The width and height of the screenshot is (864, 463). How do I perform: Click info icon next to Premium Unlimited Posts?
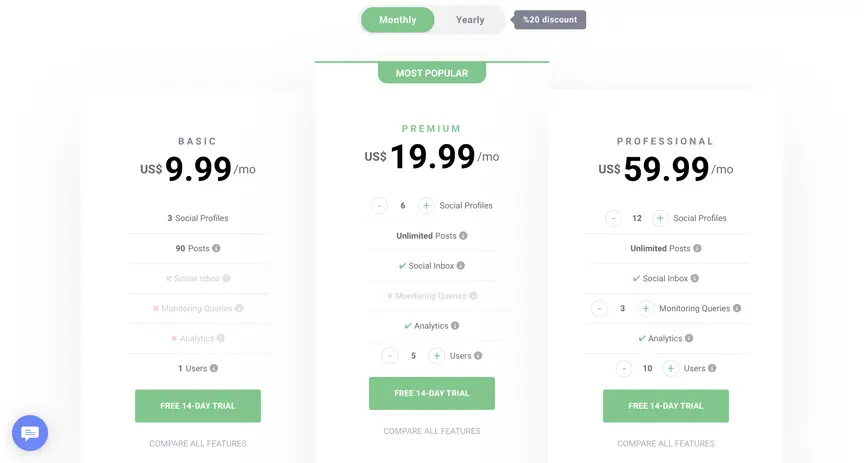(x=463, y=236)
